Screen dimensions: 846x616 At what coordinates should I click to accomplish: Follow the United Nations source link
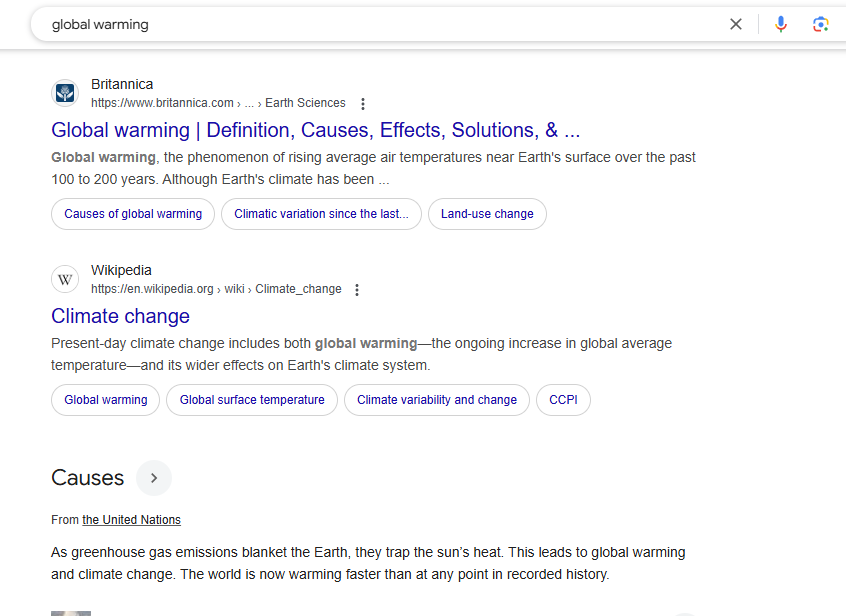coord(131,520)
